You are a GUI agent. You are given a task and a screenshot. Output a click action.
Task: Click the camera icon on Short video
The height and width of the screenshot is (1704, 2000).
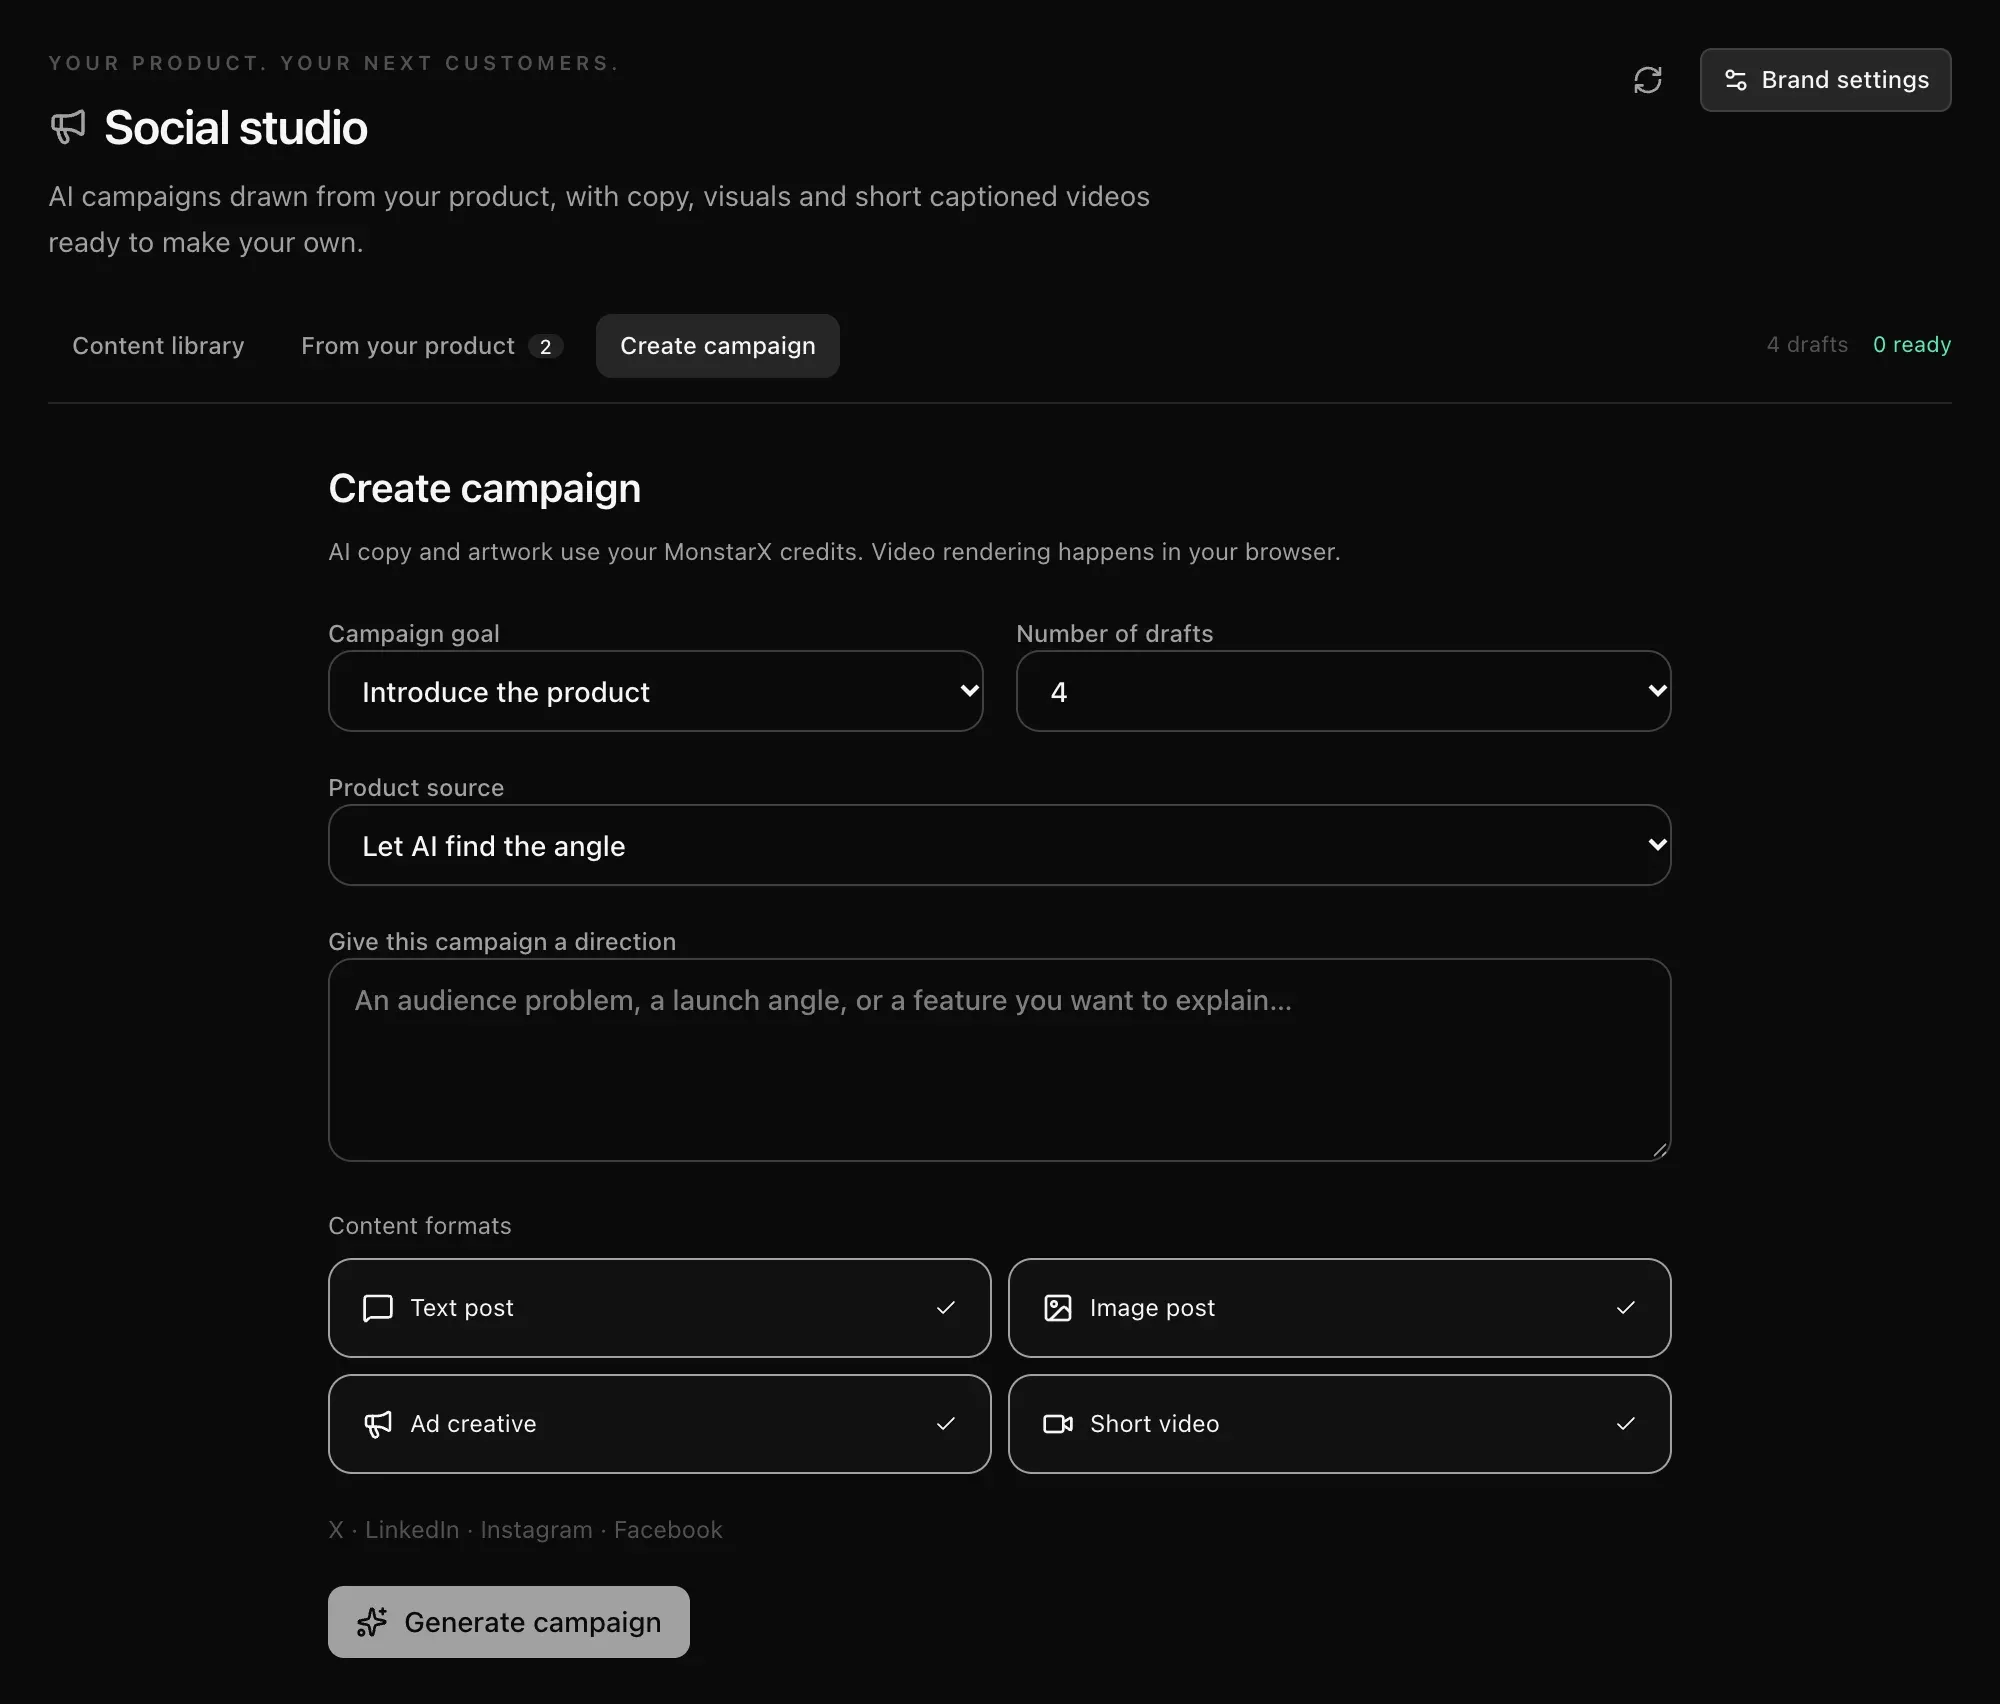click(x=1057, y=1424)
